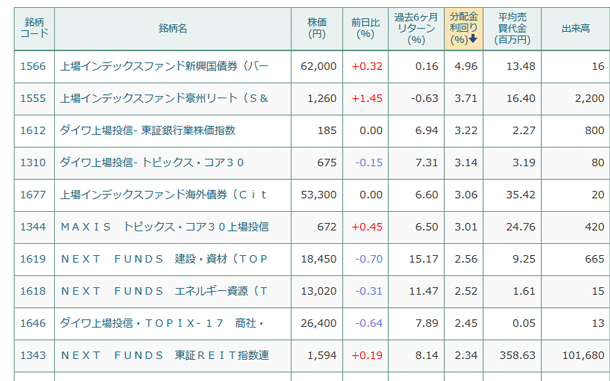Sort by 出来高 column header
Viewport: 610px width, 381px height.
[575, 28]
